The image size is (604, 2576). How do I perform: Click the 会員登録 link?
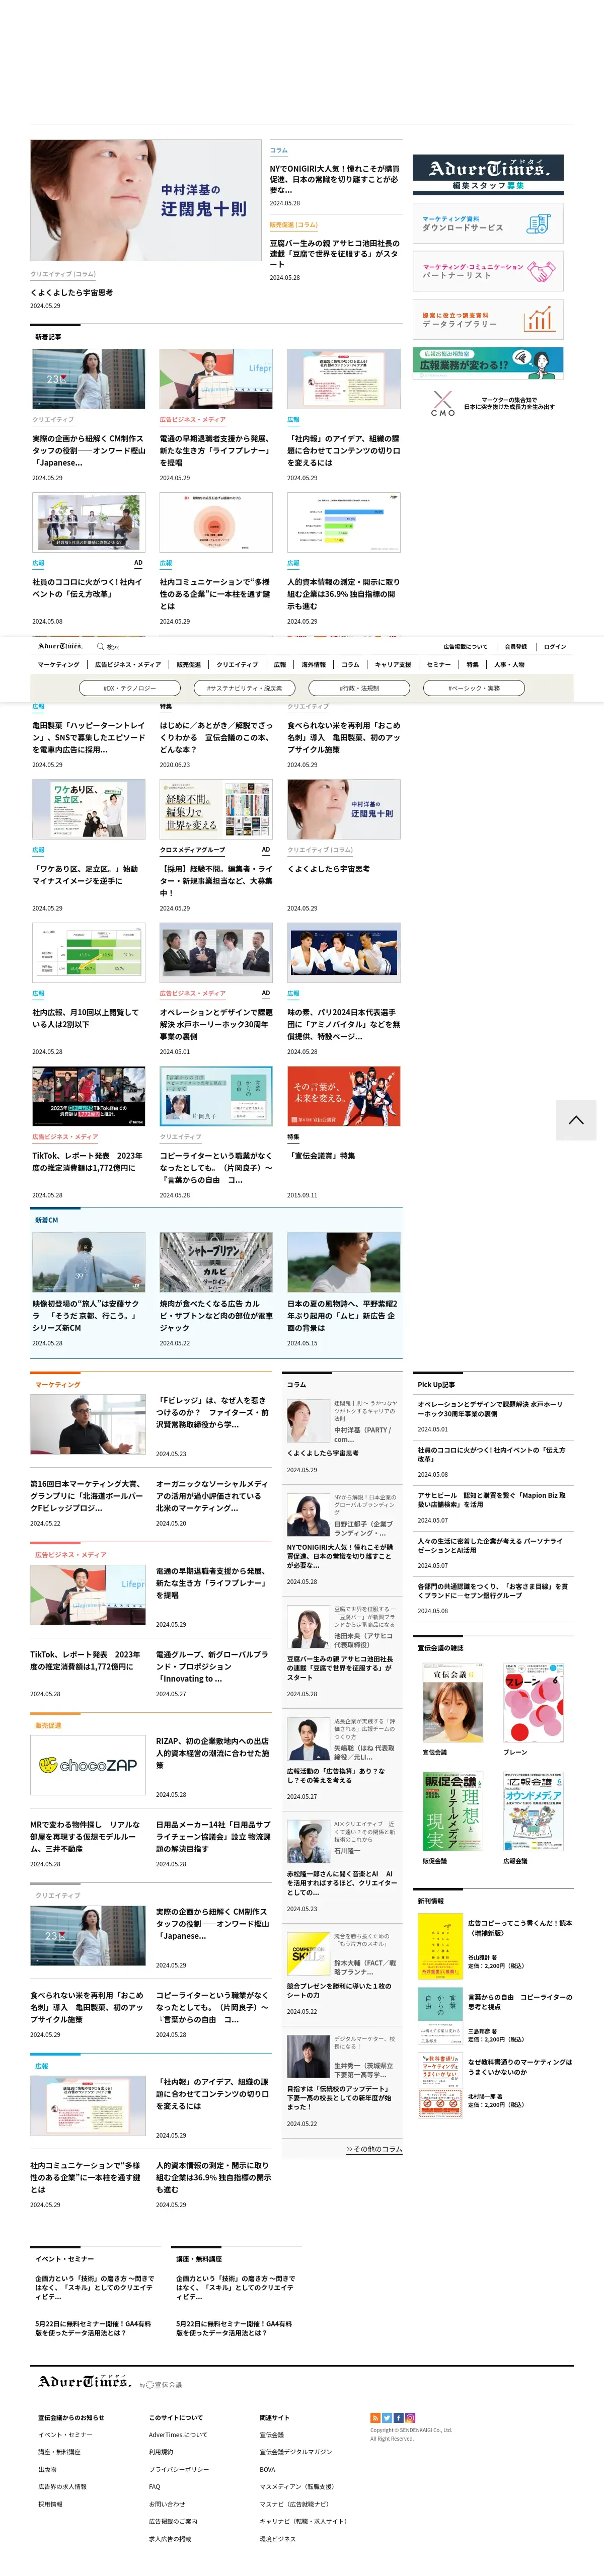pyautogui.click(x=516, y=647)
